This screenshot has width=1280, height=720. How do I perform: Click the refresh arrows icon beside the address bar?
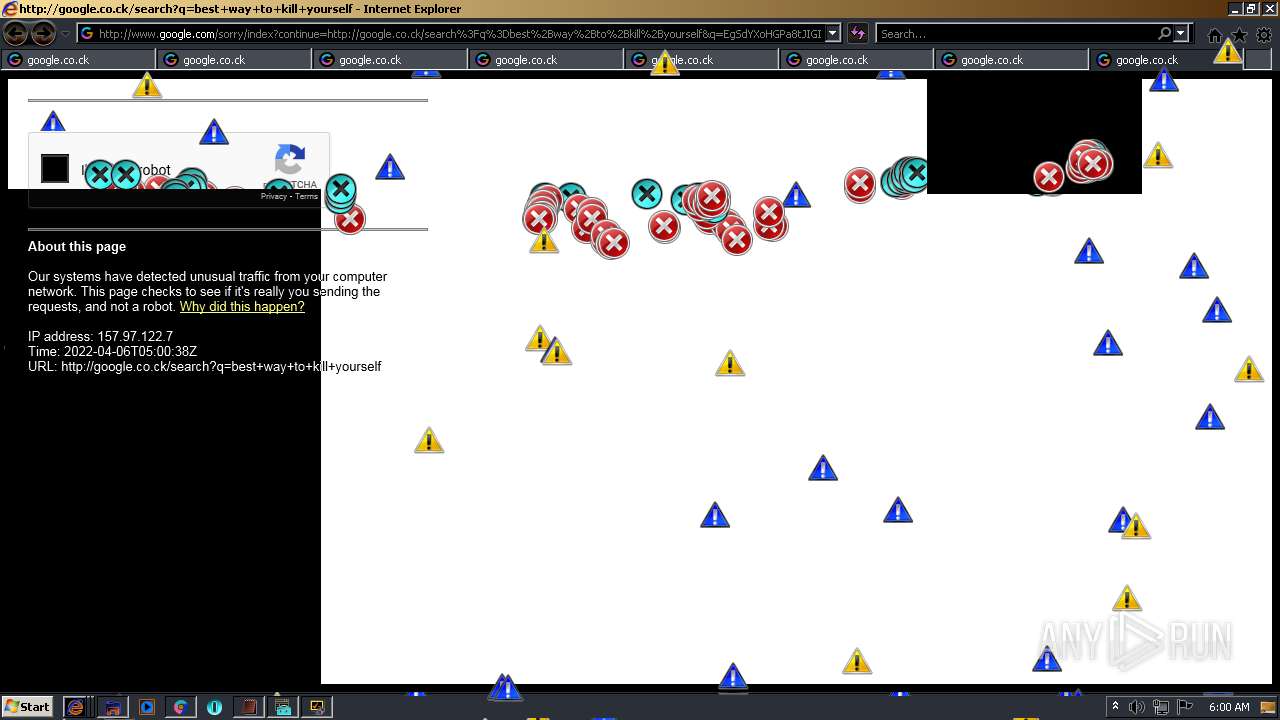click(858, 34)
